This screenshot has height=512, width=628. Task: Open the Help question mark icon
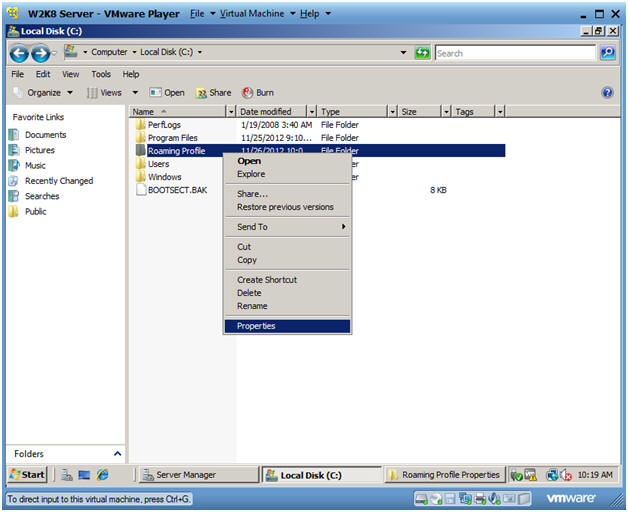[x=607, y=93]
